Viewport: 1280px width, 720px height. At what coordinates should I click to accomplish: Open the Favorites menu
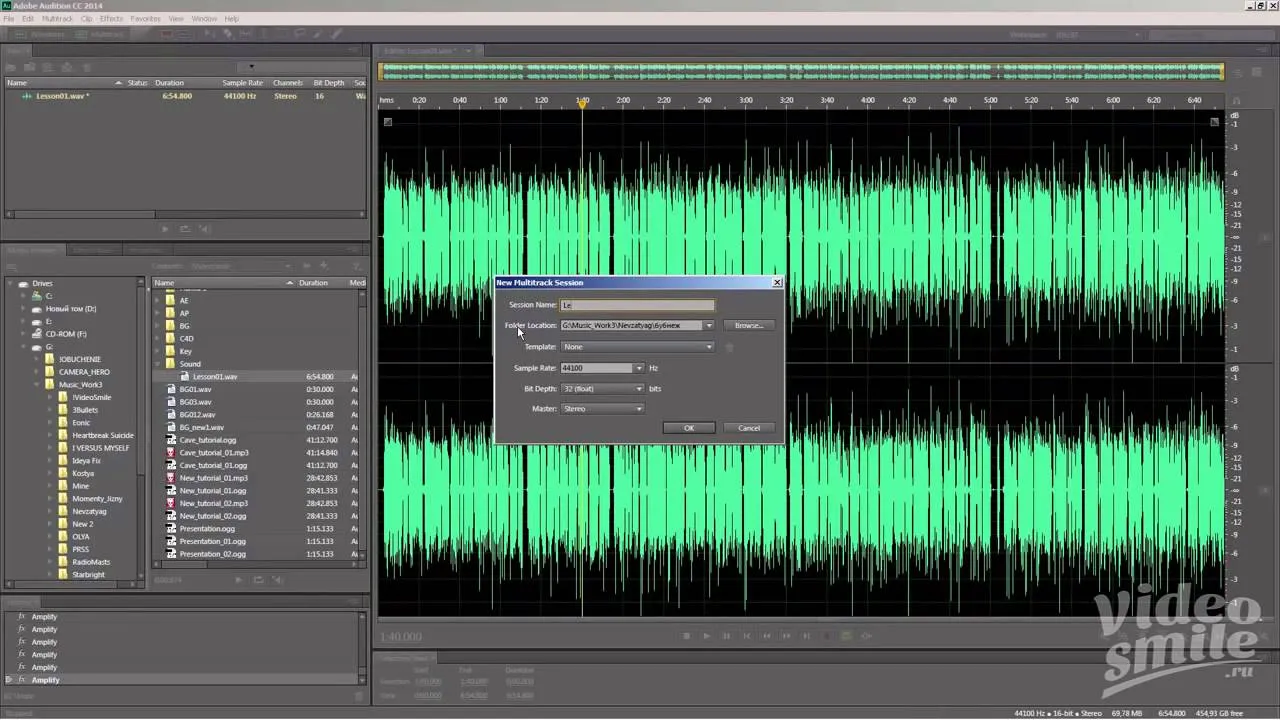click(145, 19)
